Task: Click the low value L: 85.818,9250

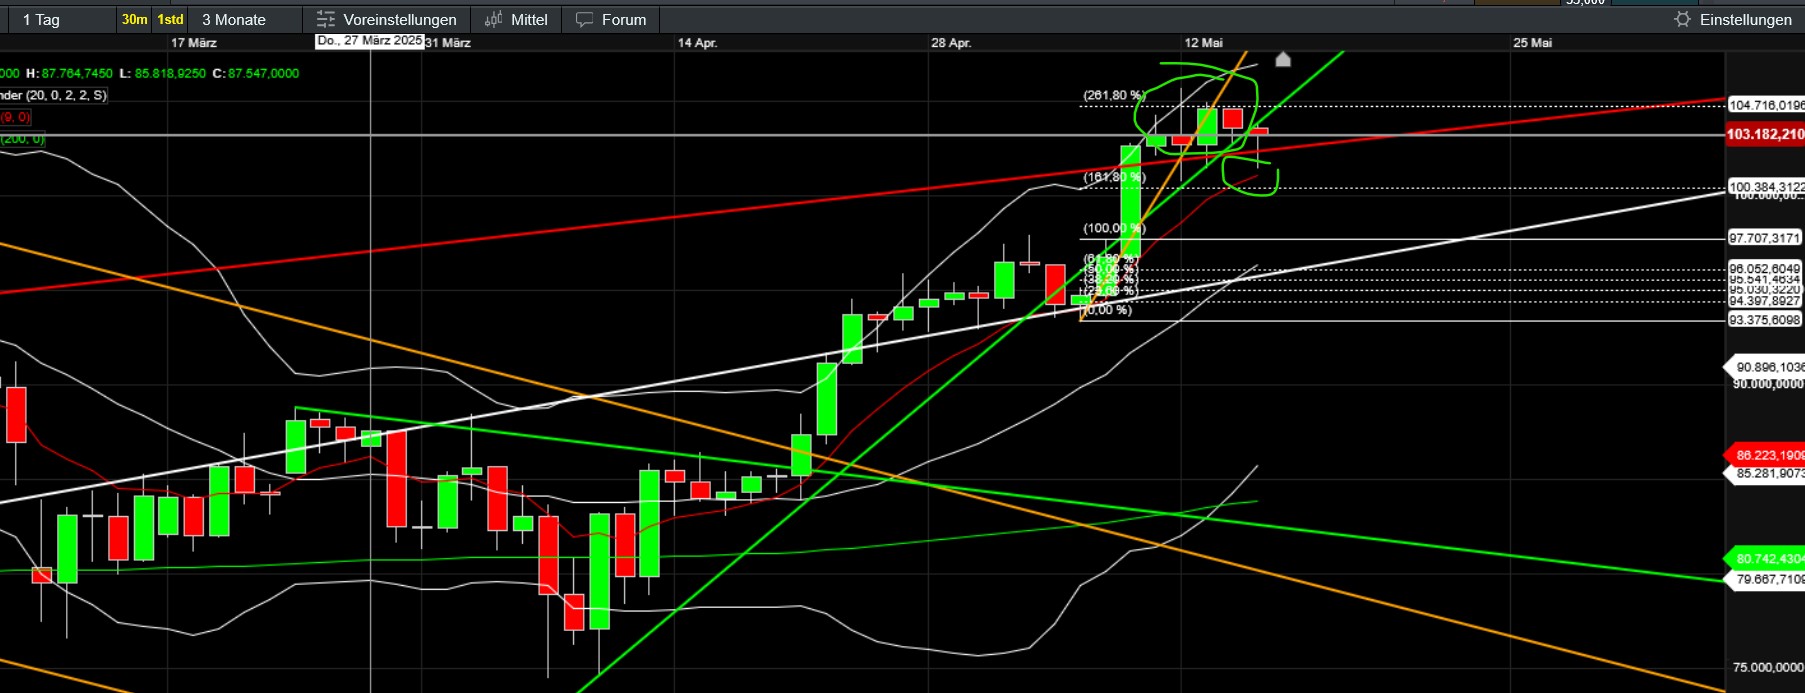Action: pyautogui.click(x=162, y=73)
